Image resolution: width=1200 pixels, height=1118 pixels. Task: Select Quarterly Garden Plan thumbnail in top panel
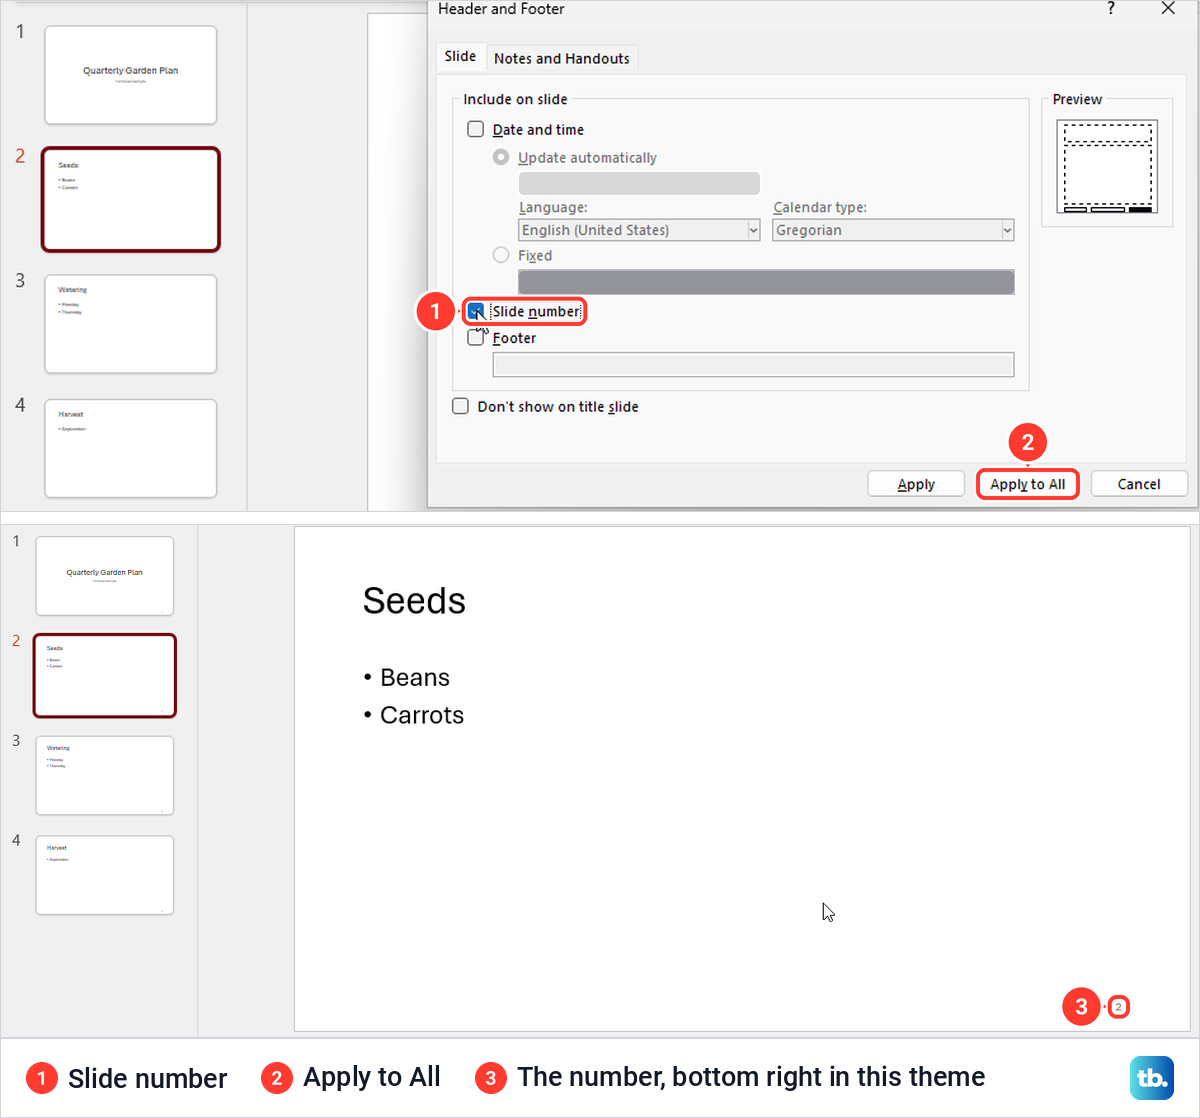[x=131, y=75]
